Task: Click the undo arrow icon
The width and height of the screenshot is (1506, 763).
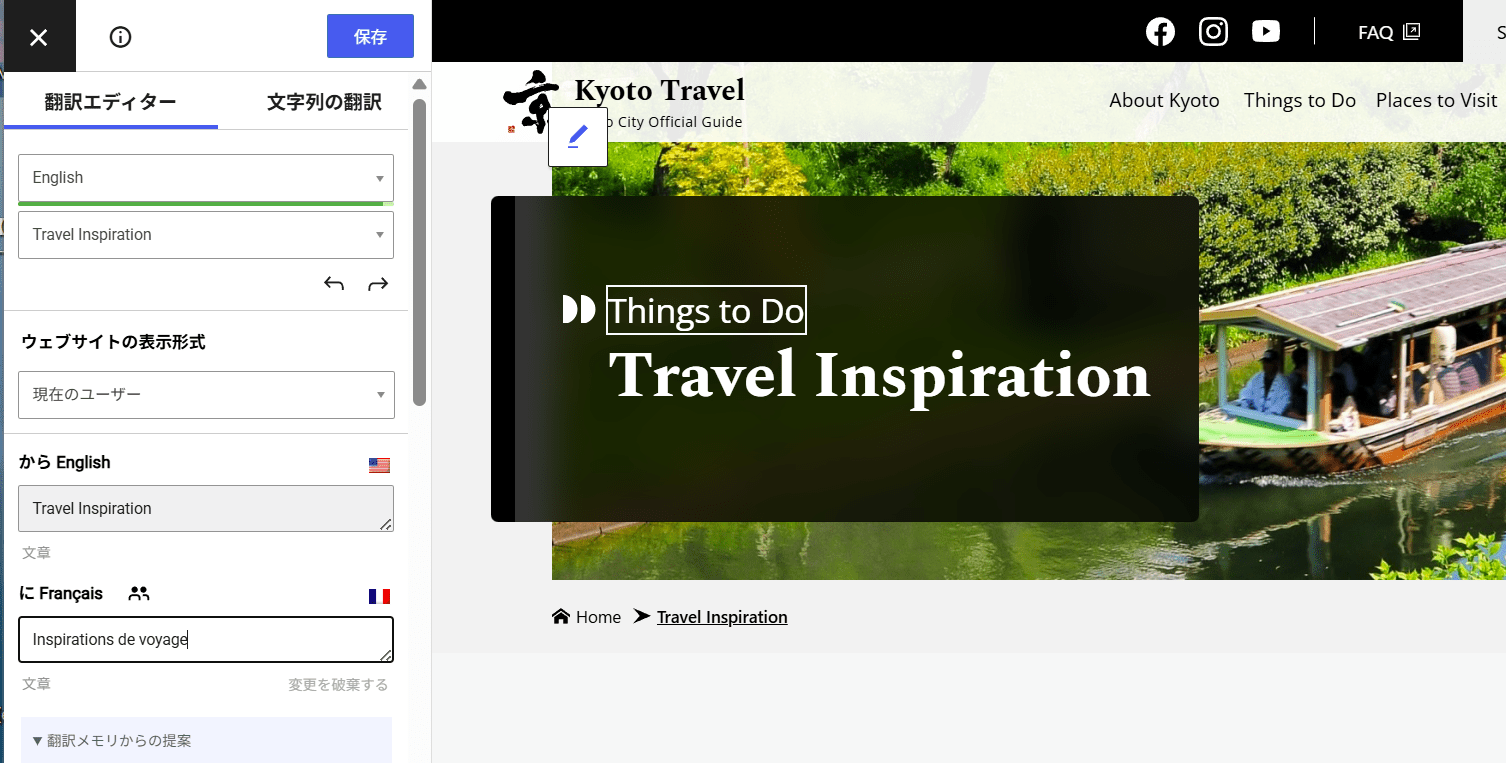Action: pos(334,284)
